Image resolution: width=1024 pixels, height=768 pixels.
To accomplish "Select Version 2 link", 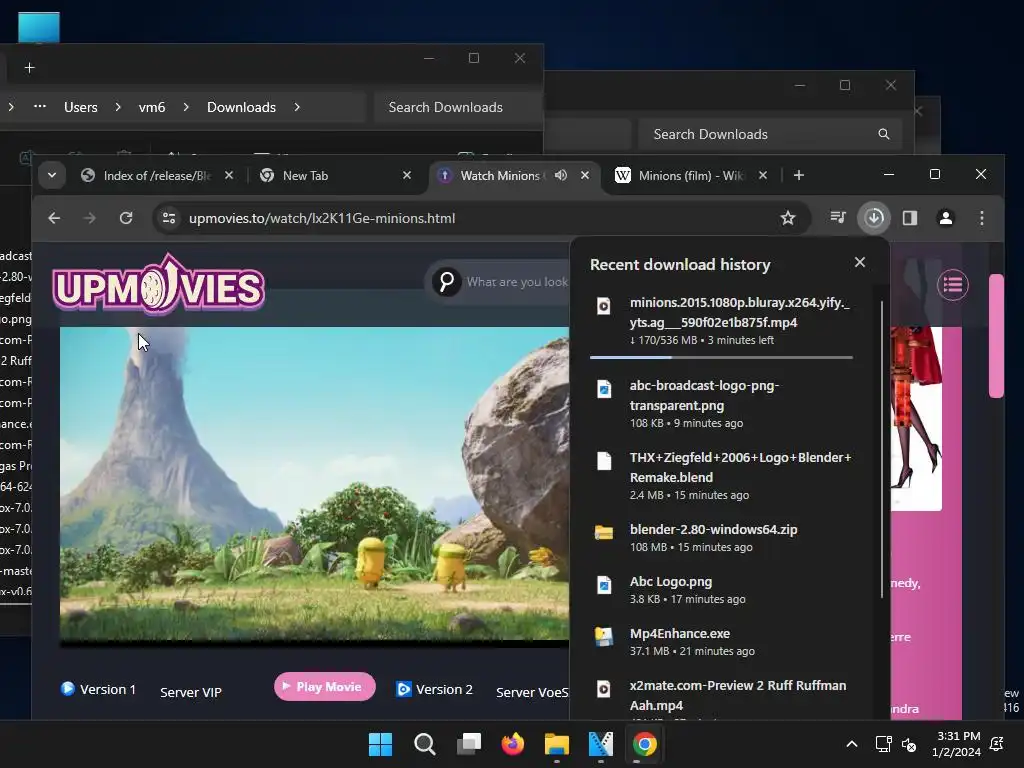I will tap(434, 689).
